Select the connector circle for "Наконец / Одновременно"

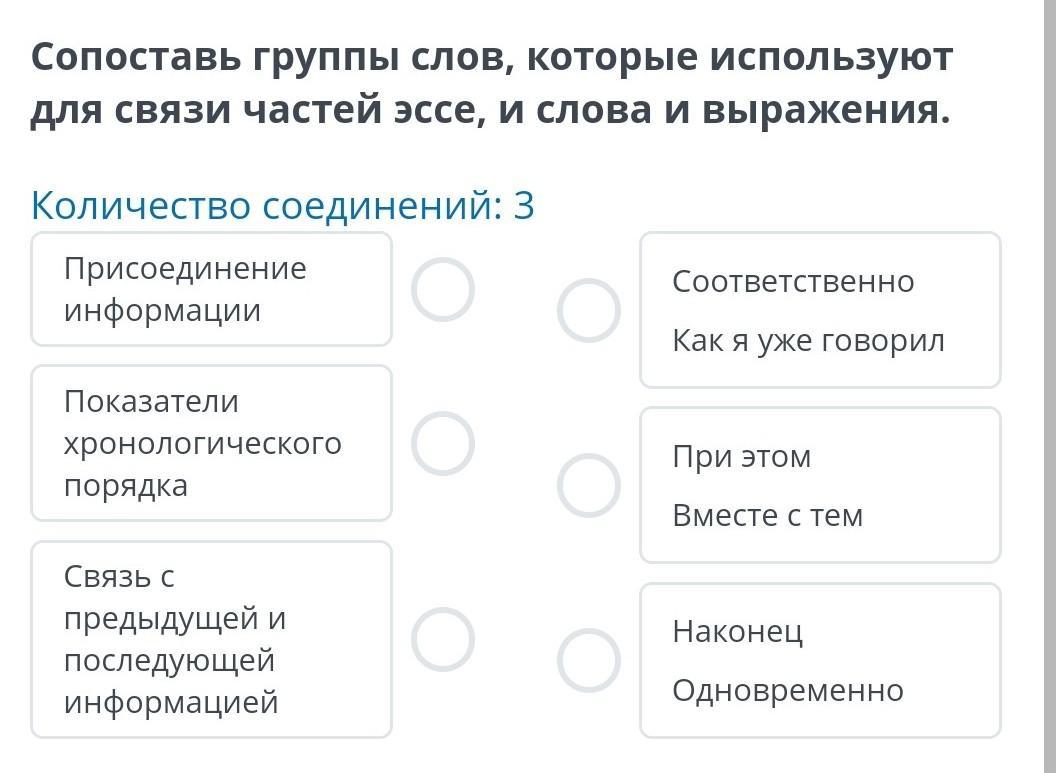point(589,660)
